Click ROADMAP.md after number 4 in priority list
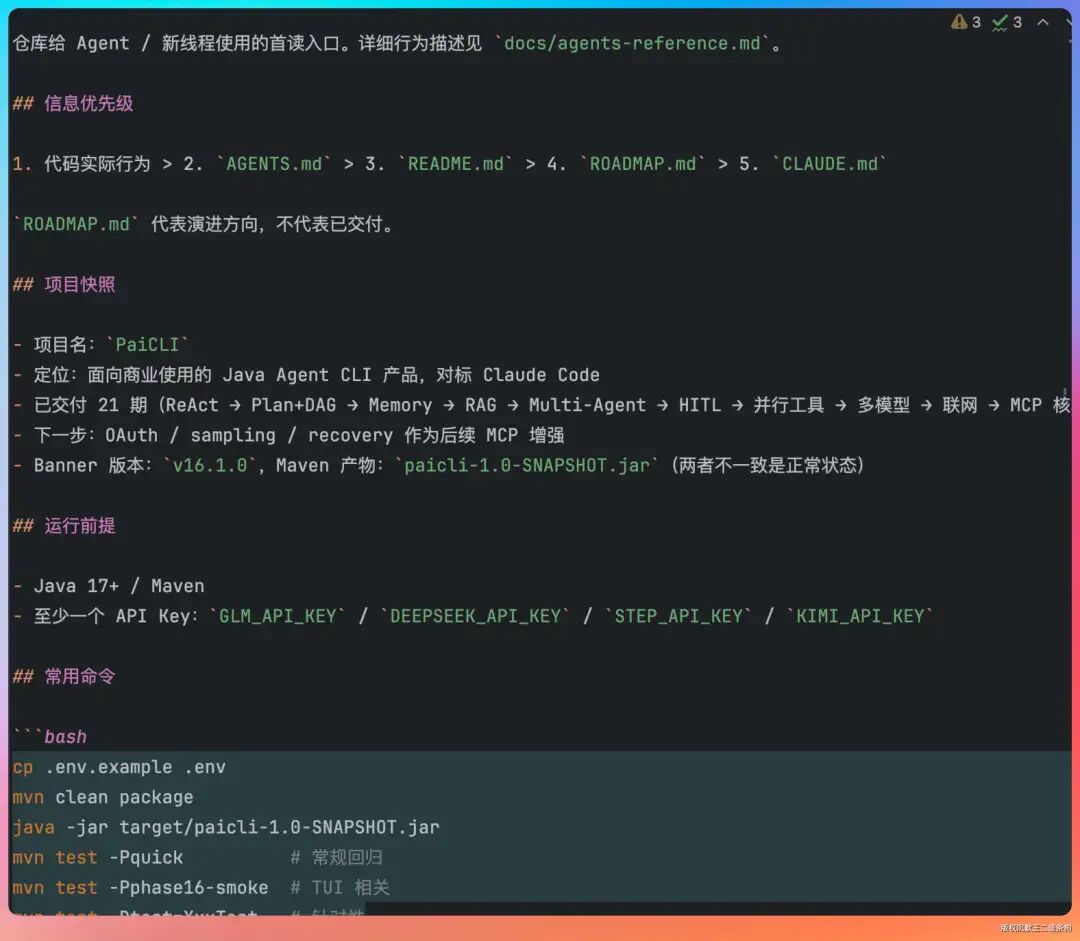The width and height of the screenshot is (1080, 941). [x=642, y=164]
